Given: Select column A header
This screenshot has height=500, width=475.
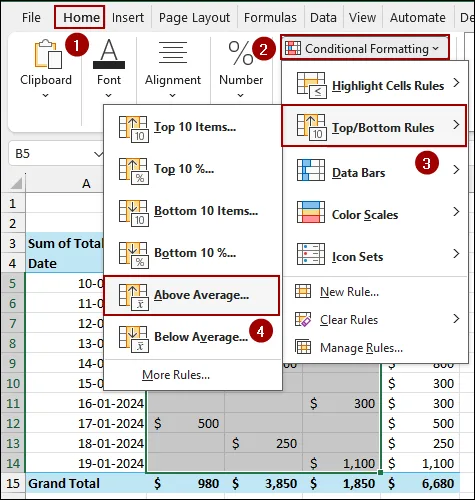Looking at the screenshot, I should tap(86, 183).
